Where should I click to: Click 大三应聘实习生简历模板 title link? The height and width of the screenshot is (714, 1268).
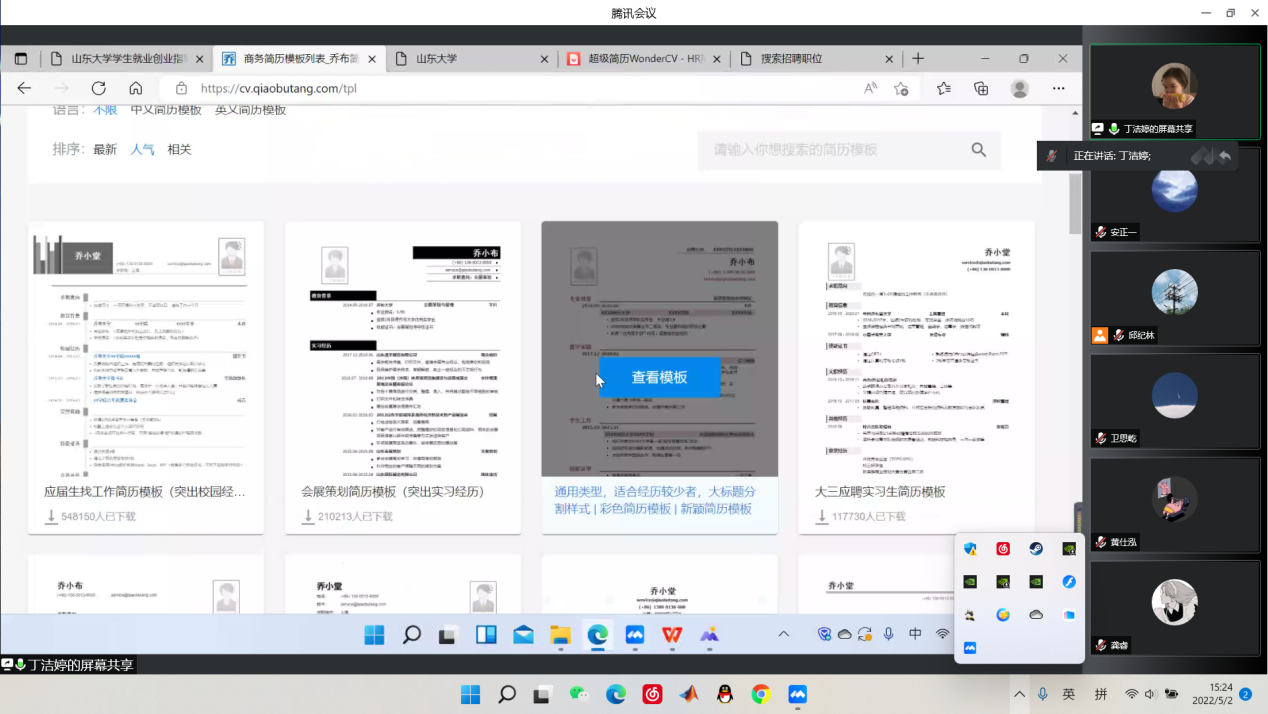[880, 492]
